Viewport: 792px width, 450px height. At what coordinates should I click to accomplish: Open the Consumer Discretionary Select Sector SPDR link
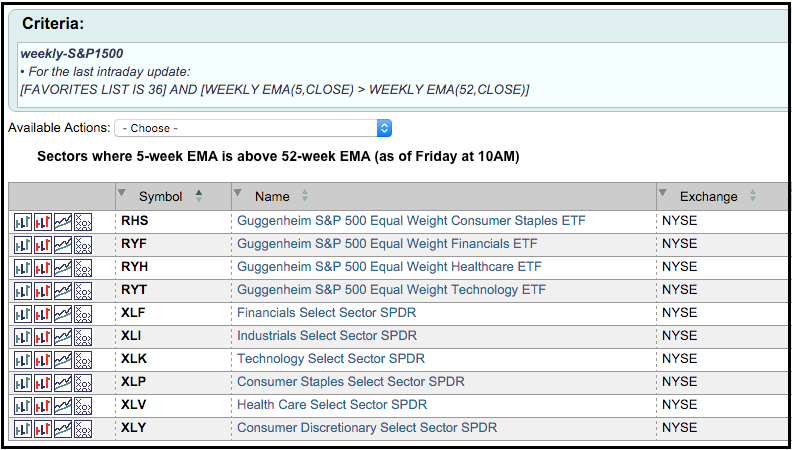[366, 428]
